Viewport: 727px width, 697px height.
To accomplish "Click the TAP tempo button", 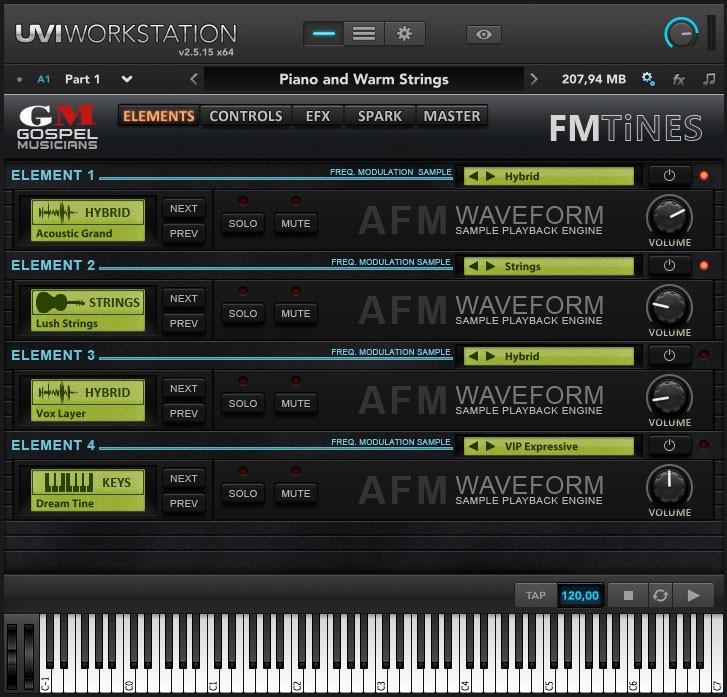I will point(536,595).
